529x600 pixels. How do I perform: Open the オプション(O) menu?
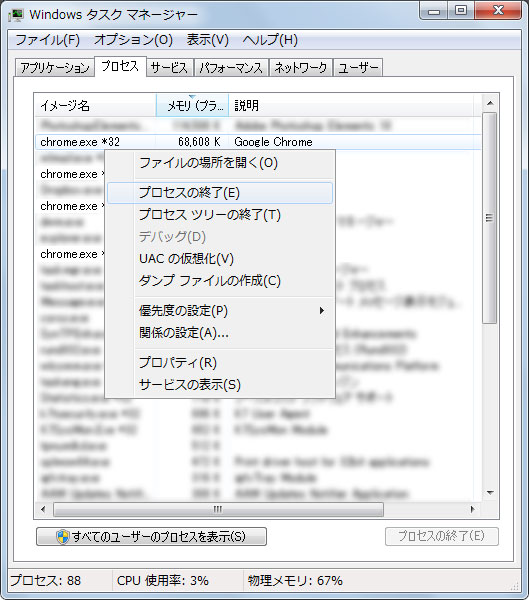coord(133,40)
